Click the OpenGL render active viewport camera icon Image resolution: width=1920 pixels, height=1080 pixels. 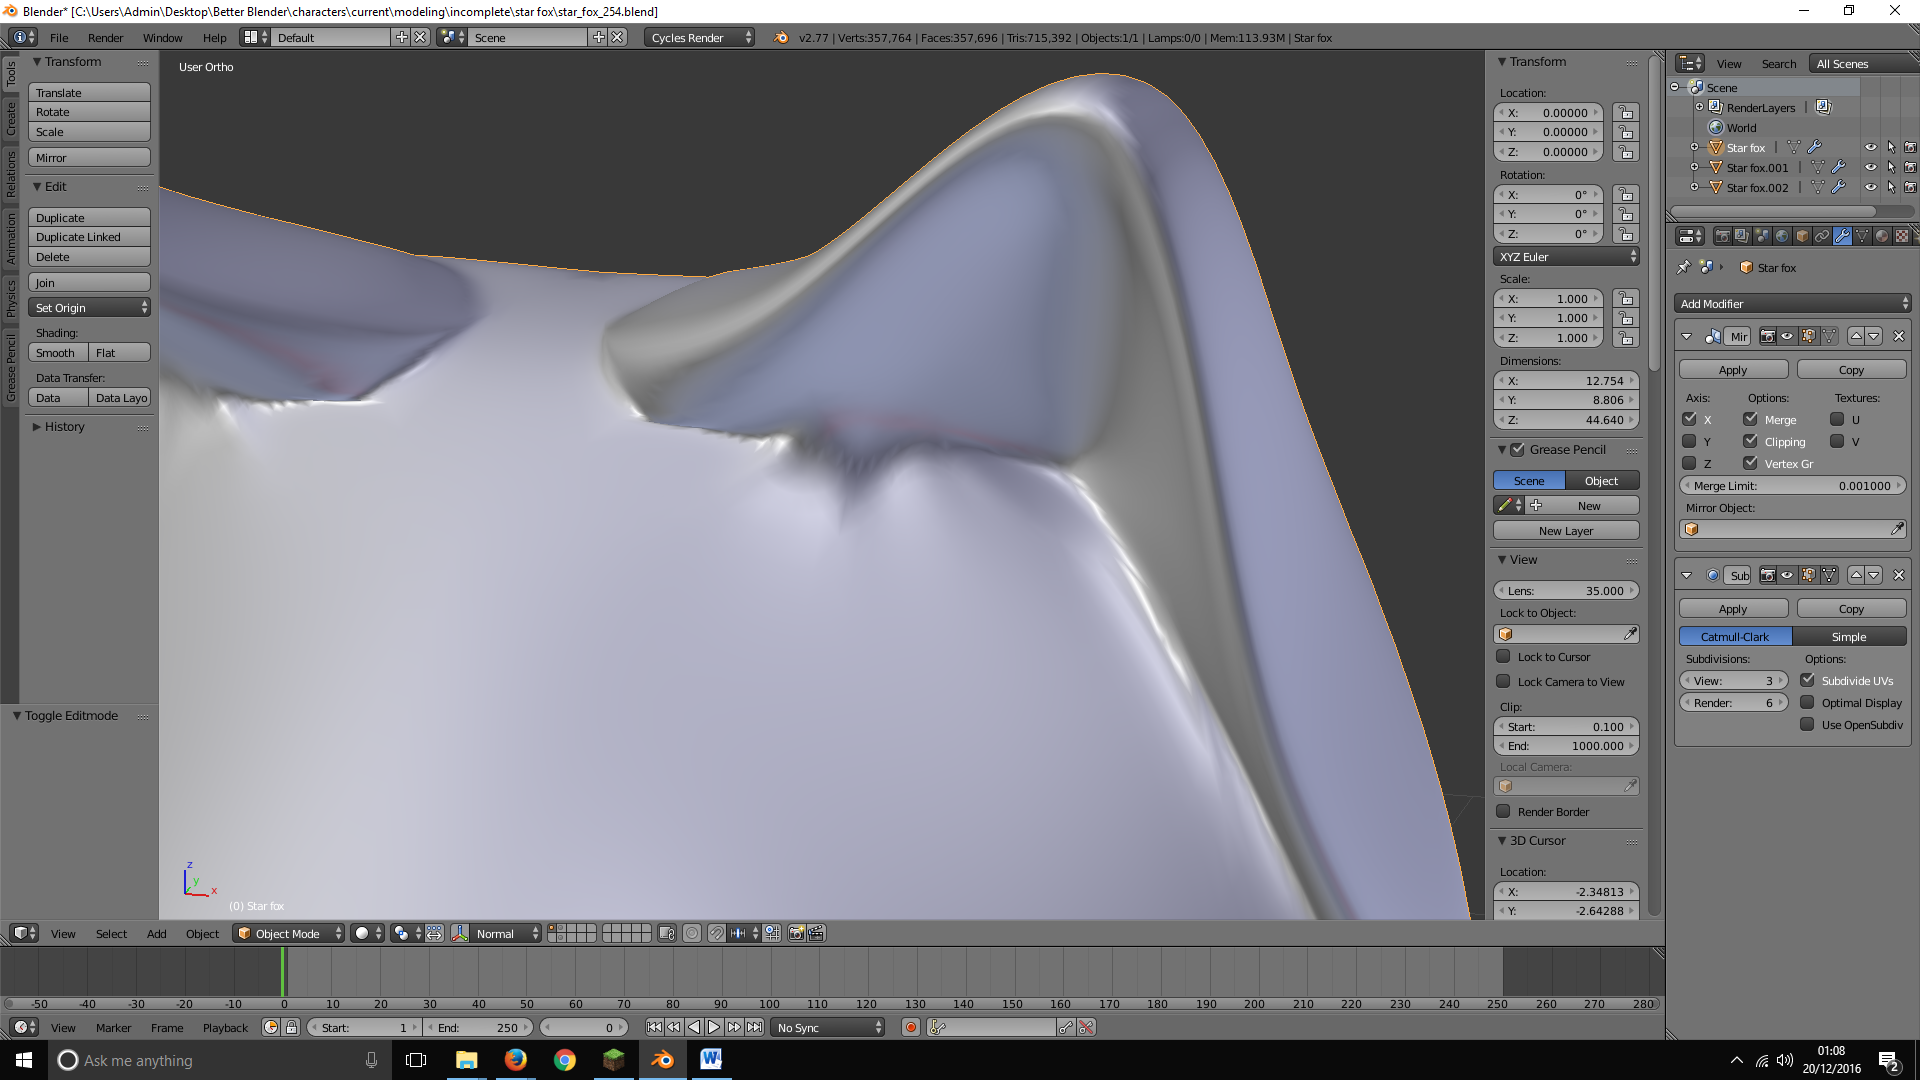coord(796,933)
